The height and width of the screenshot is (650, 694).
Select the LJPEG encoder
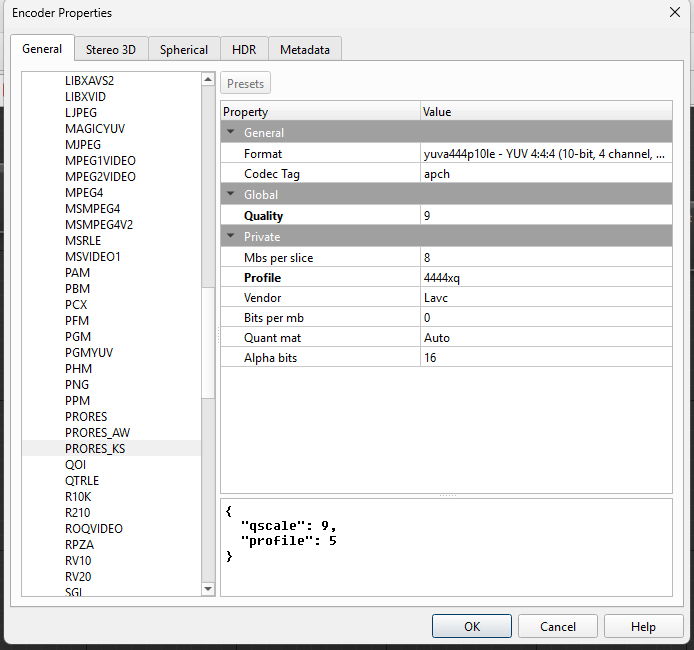[x=81, y=112]
